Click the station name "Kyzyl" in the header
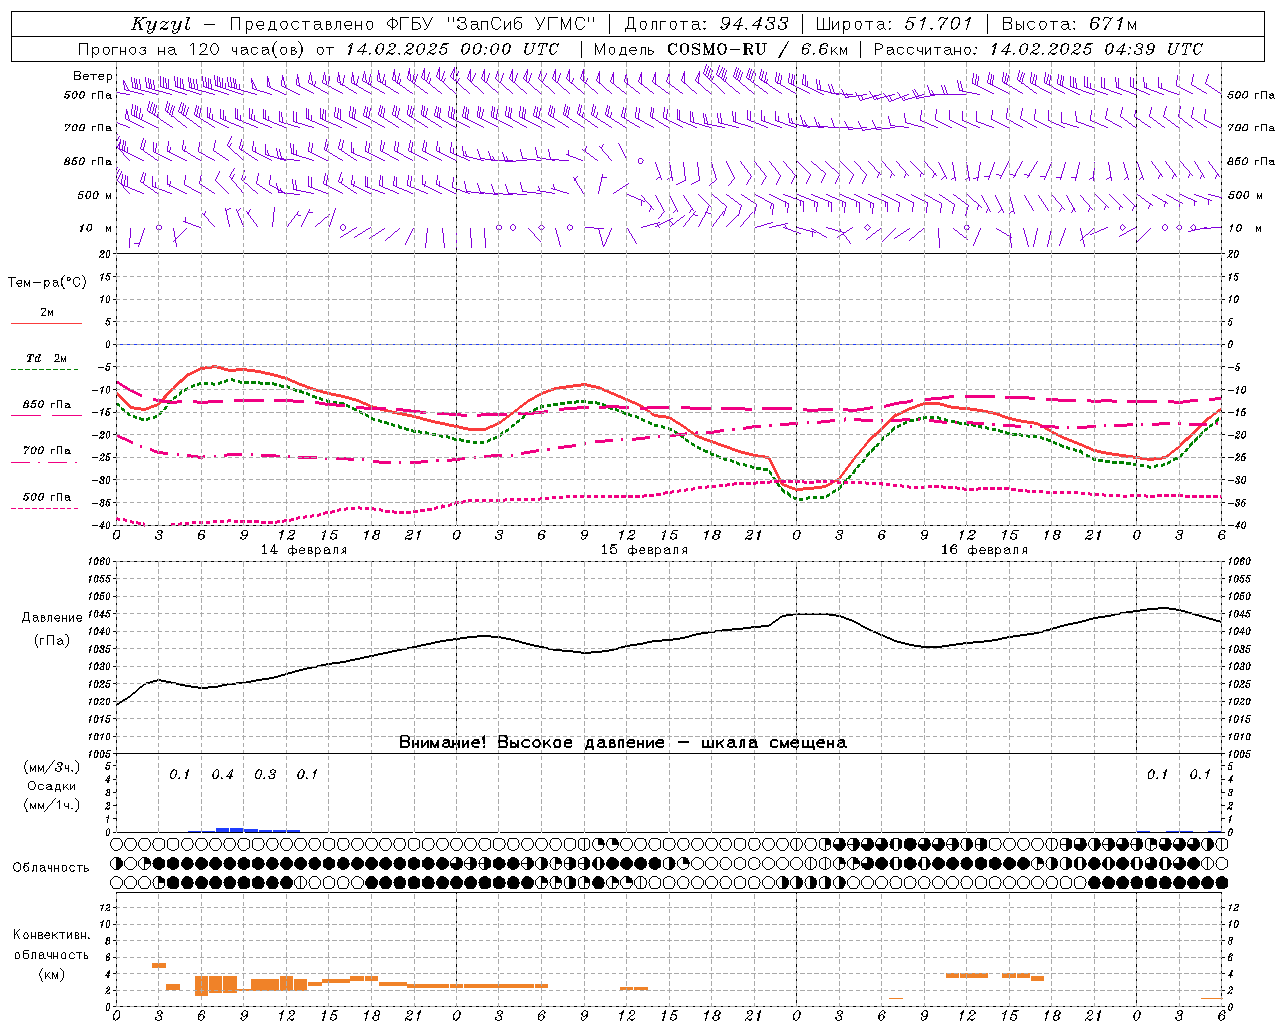Screen dimensions: 1280x1024 point(160,24)
